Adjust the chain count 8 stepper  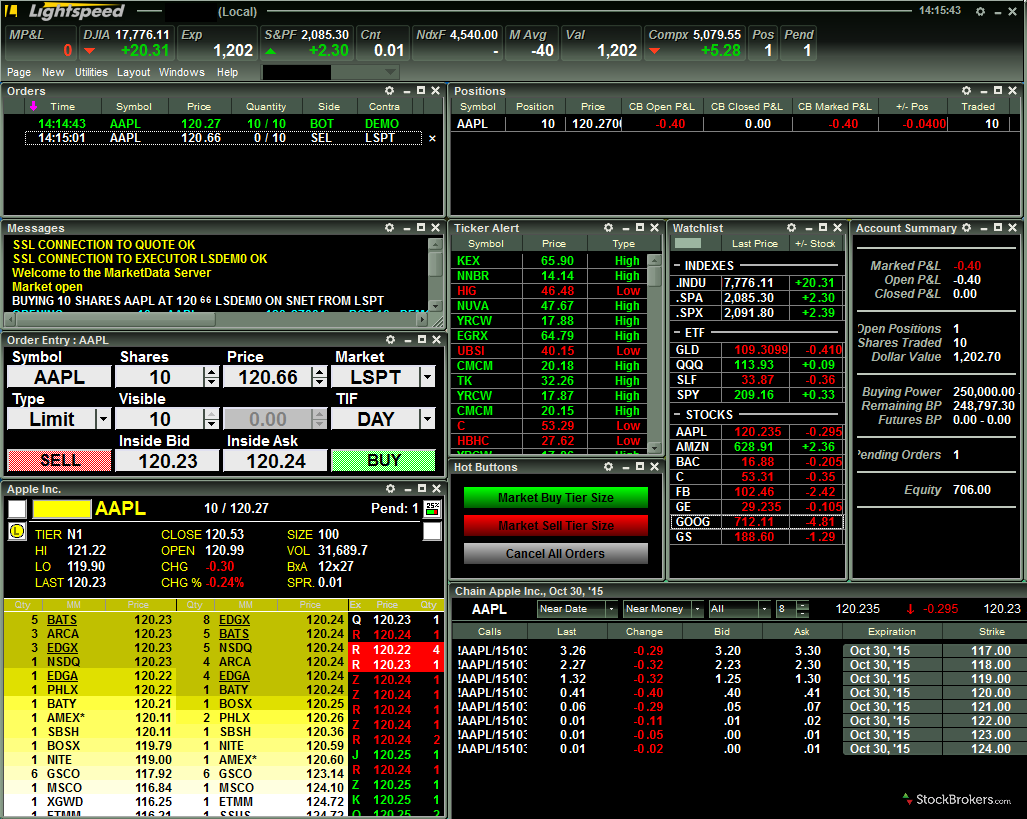[x=803, y=609]
